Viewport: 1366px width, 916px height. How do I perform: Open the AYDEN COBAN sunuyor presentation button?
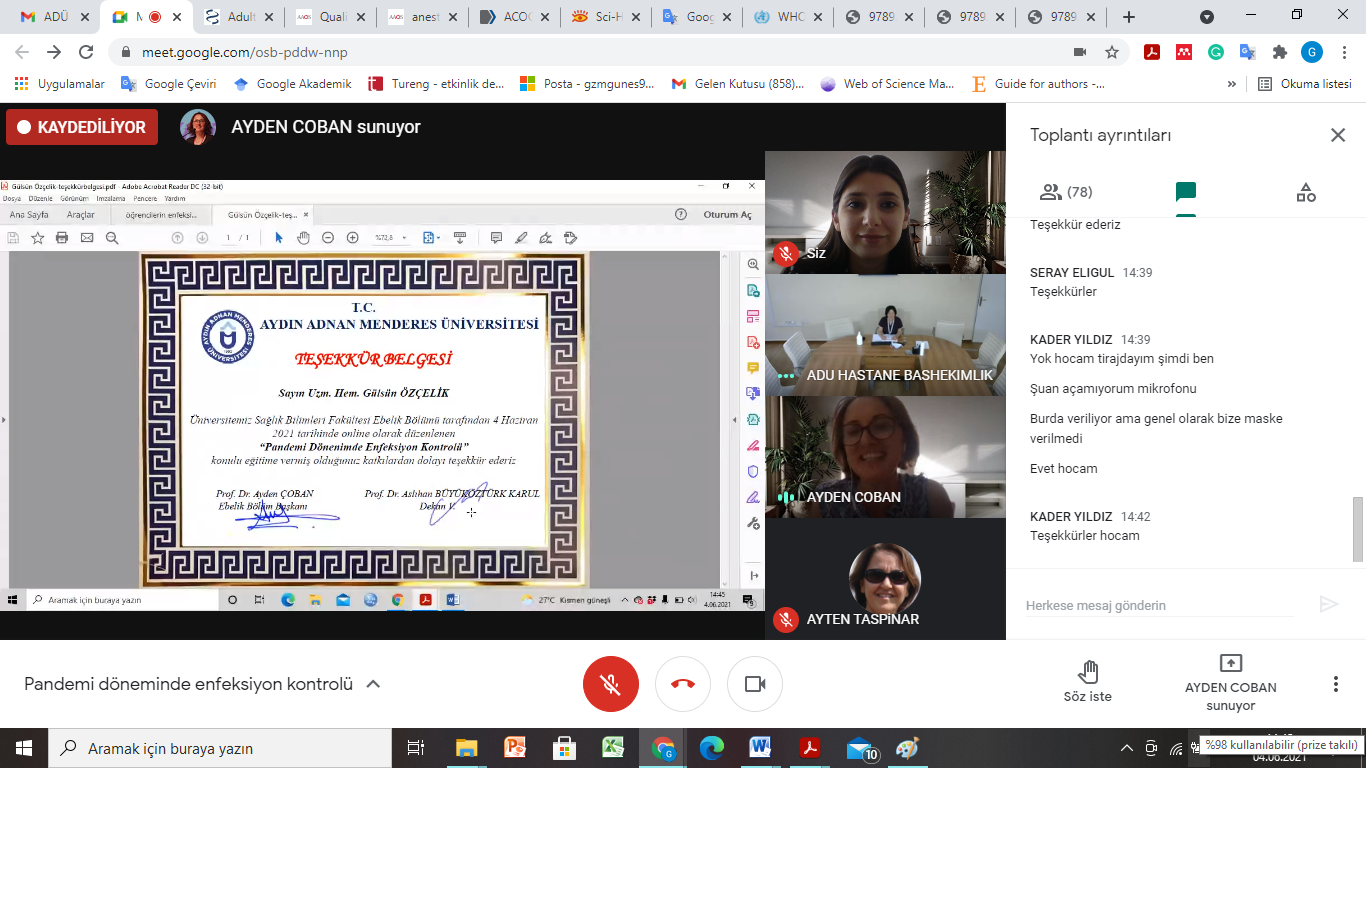pyautogui.click(x=1230, y=683)
